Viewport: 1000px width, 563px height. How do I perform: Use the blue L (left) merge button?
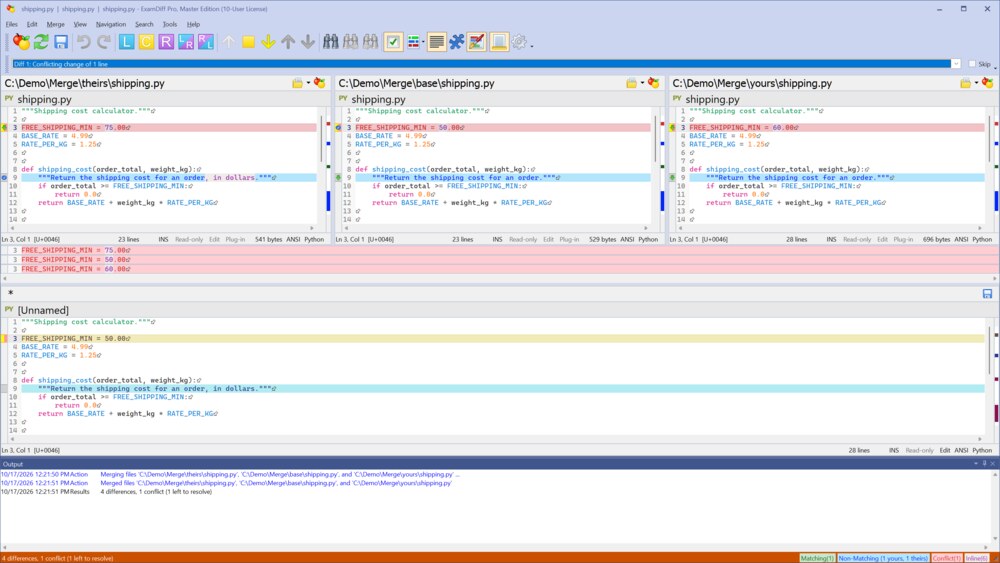(x=126, y=42)
